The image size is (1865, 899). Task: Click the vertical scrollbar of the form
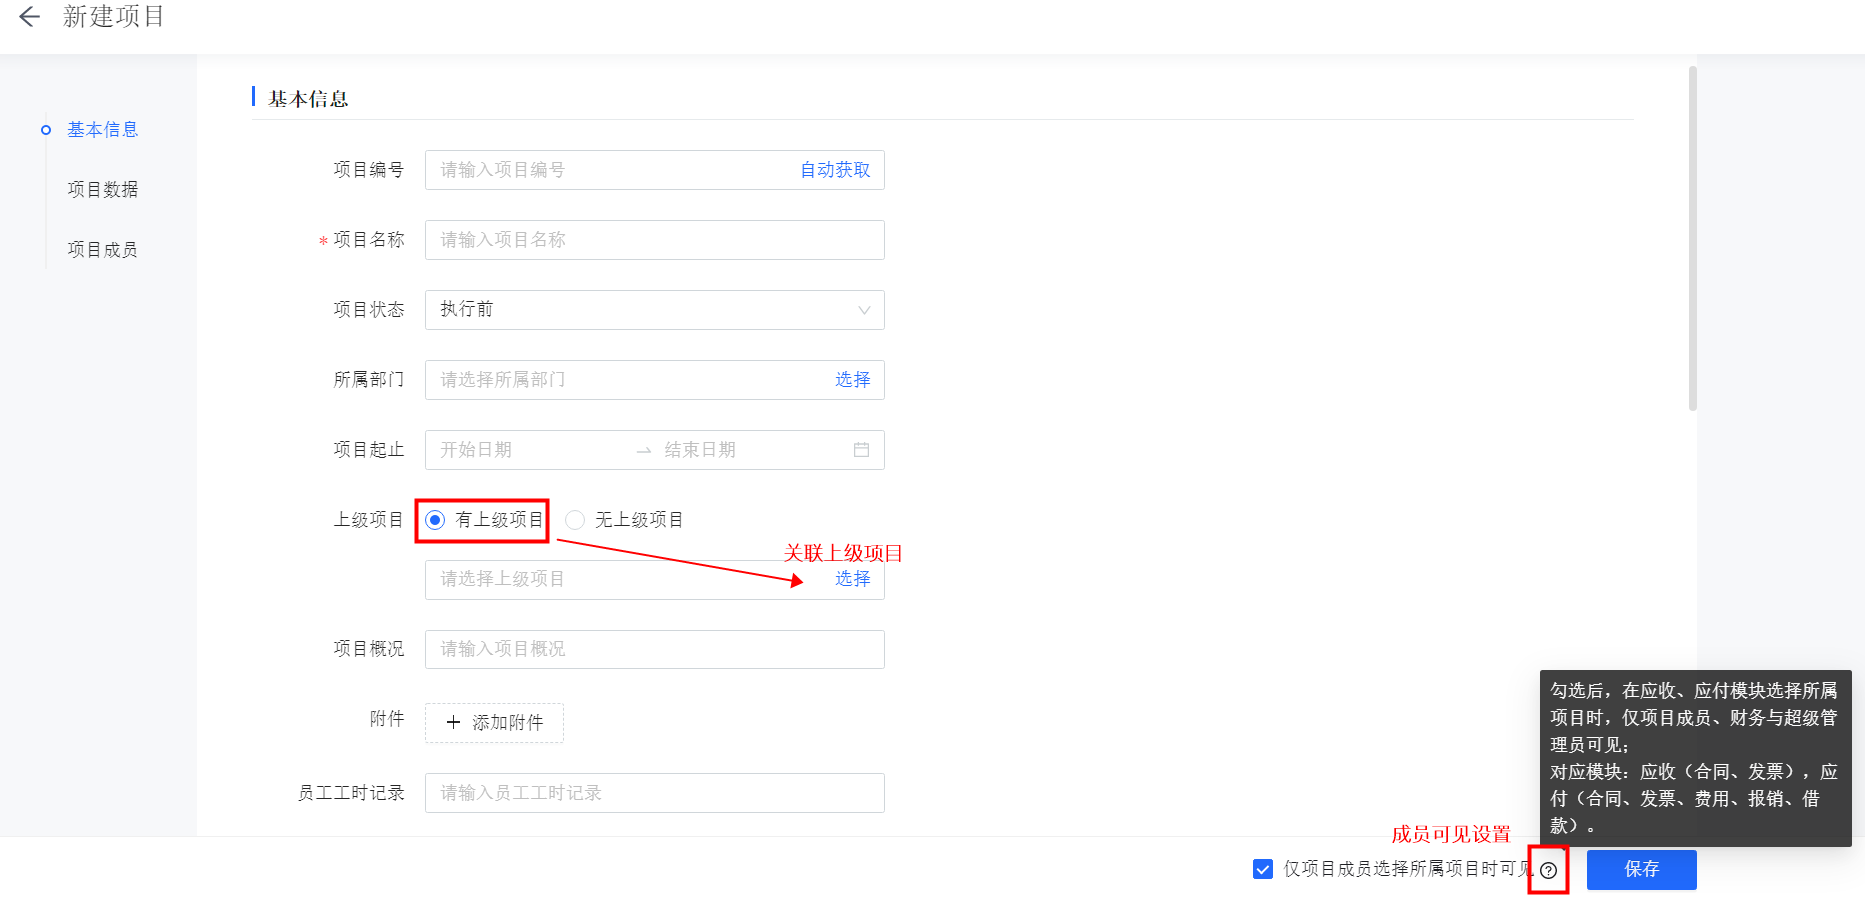(x=1692, y=238)
